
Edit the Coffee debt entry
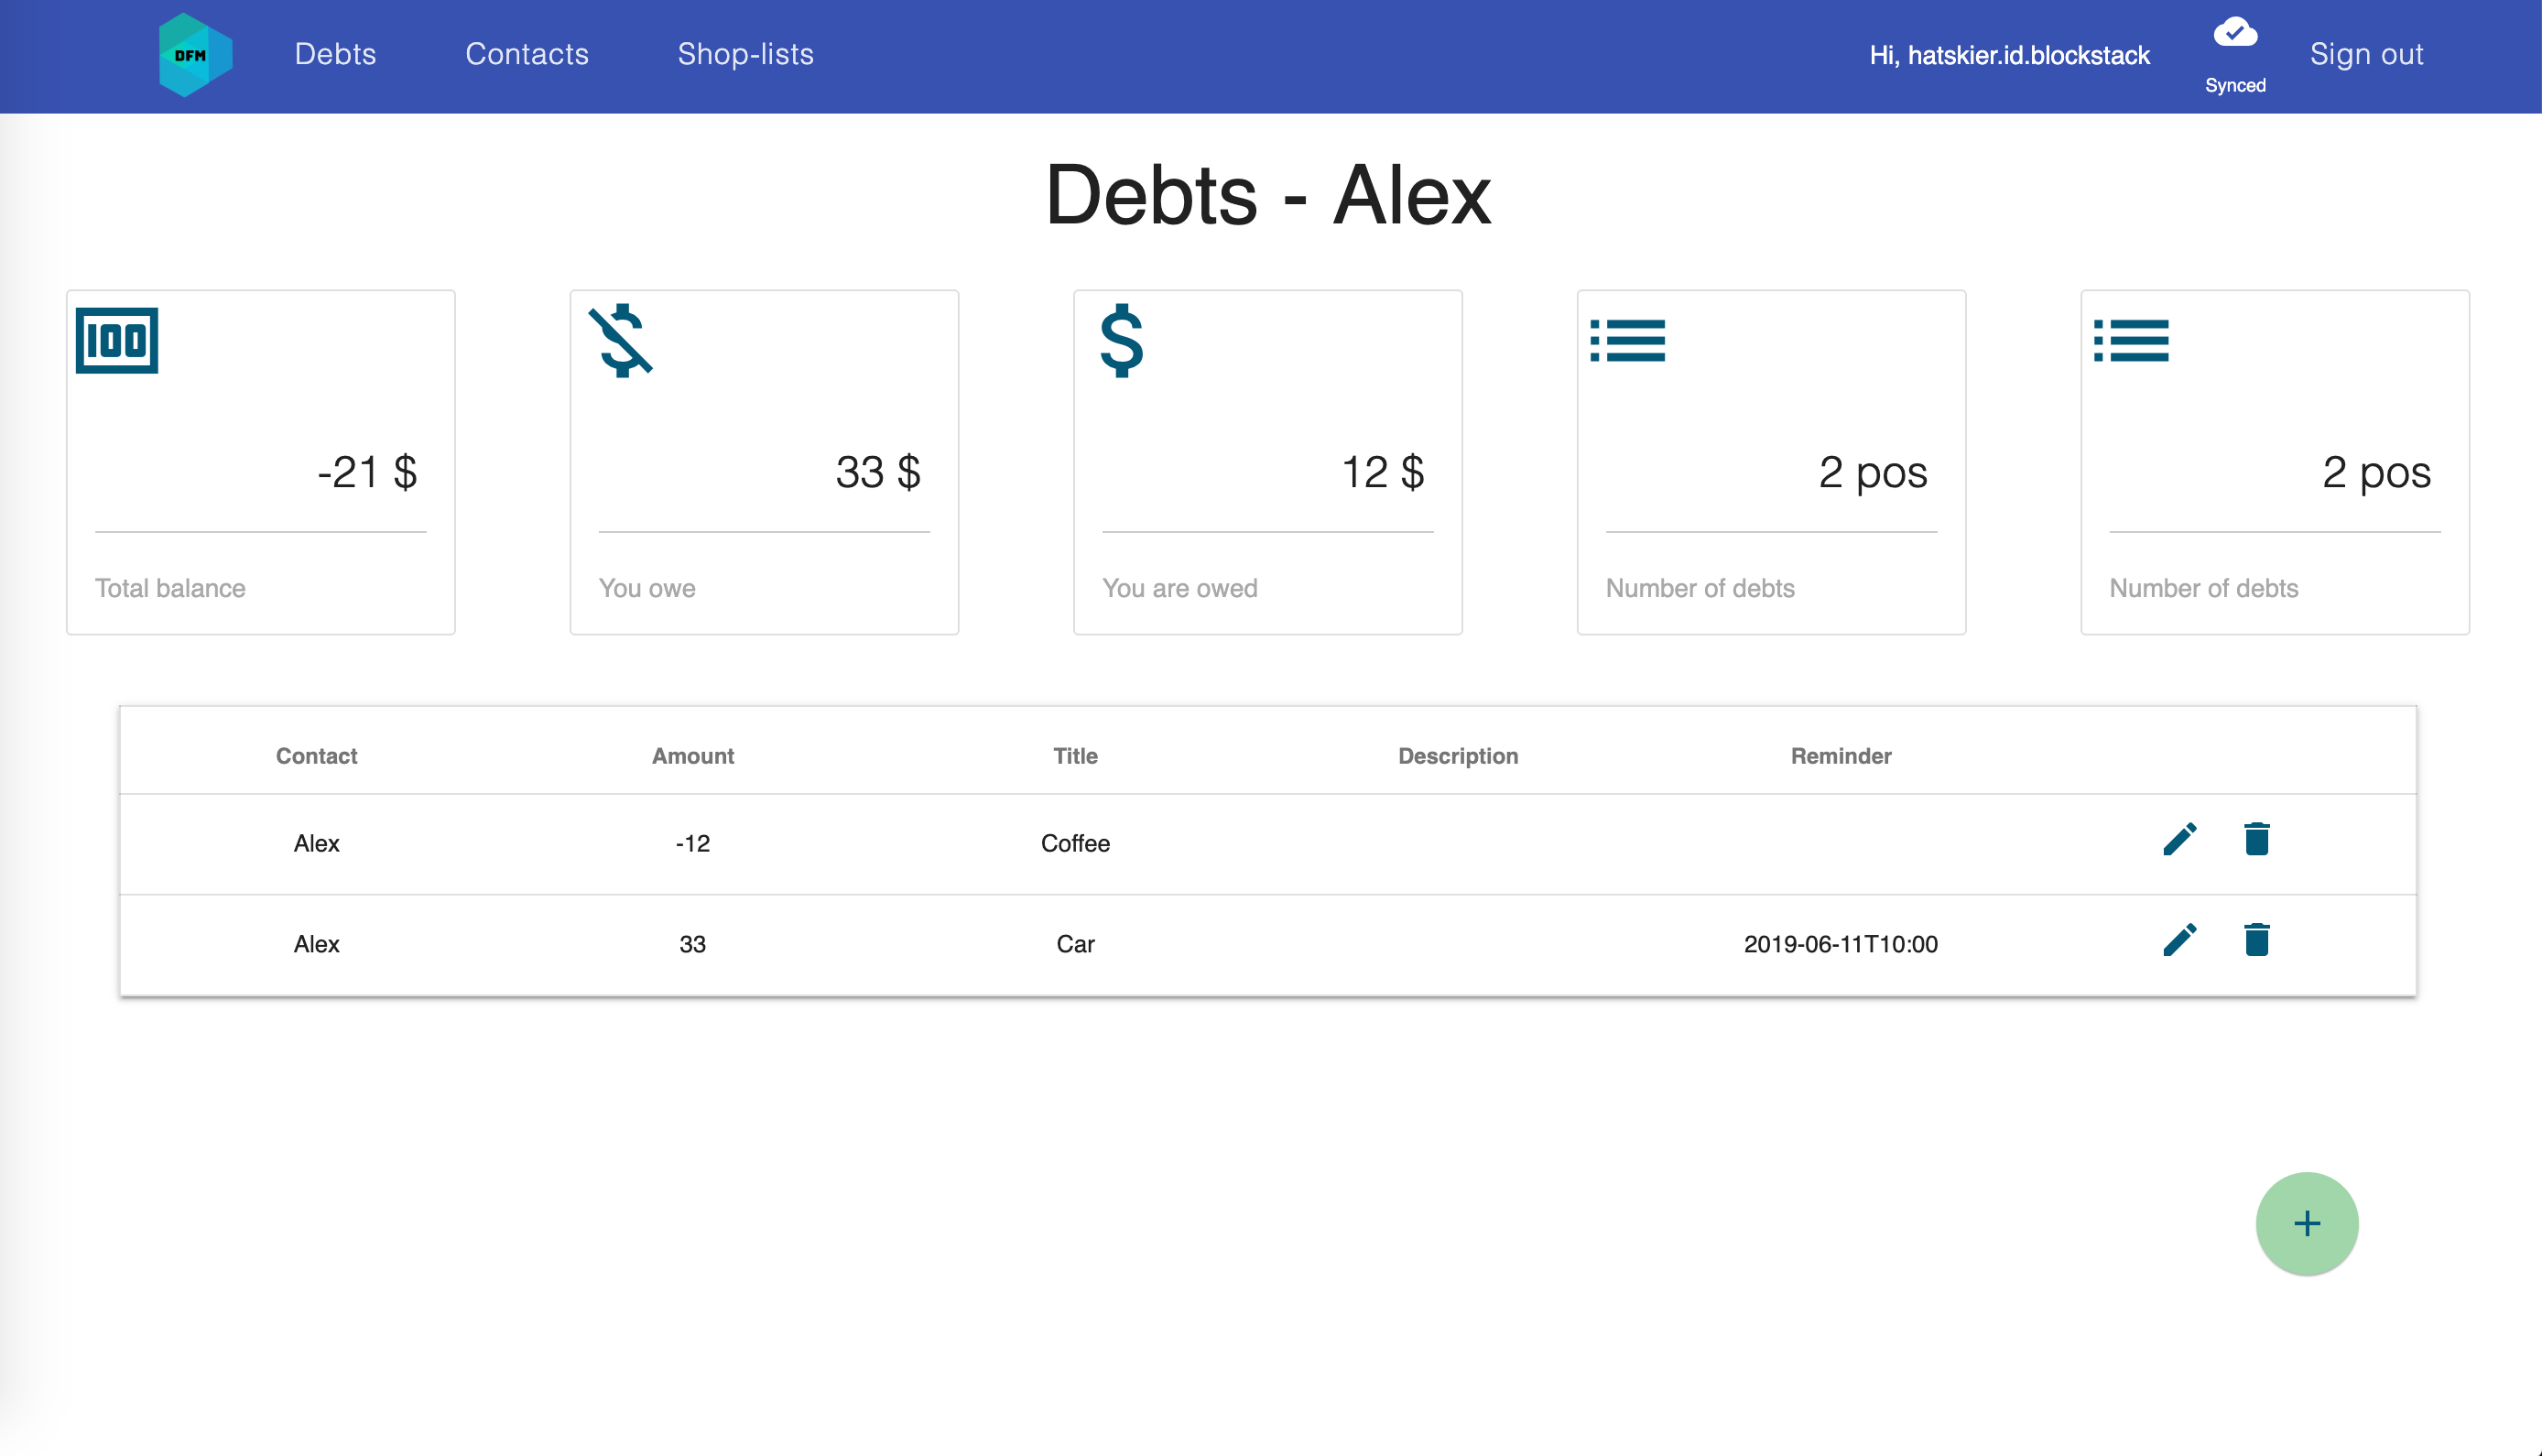click(x=2179, y=839)
